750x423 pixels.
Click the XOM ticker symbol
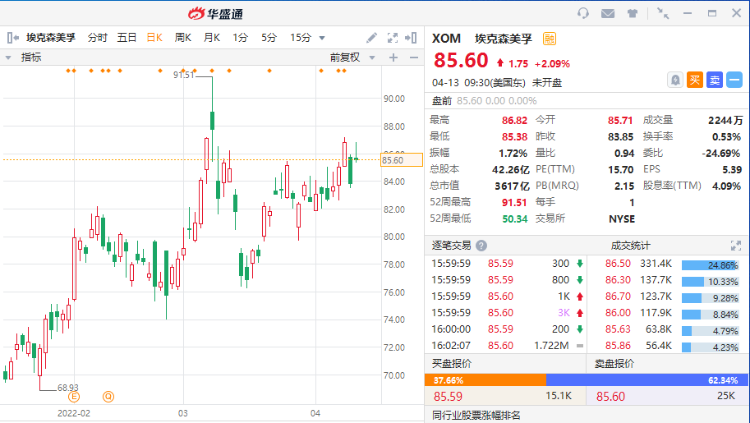click(x=446, y=38)
